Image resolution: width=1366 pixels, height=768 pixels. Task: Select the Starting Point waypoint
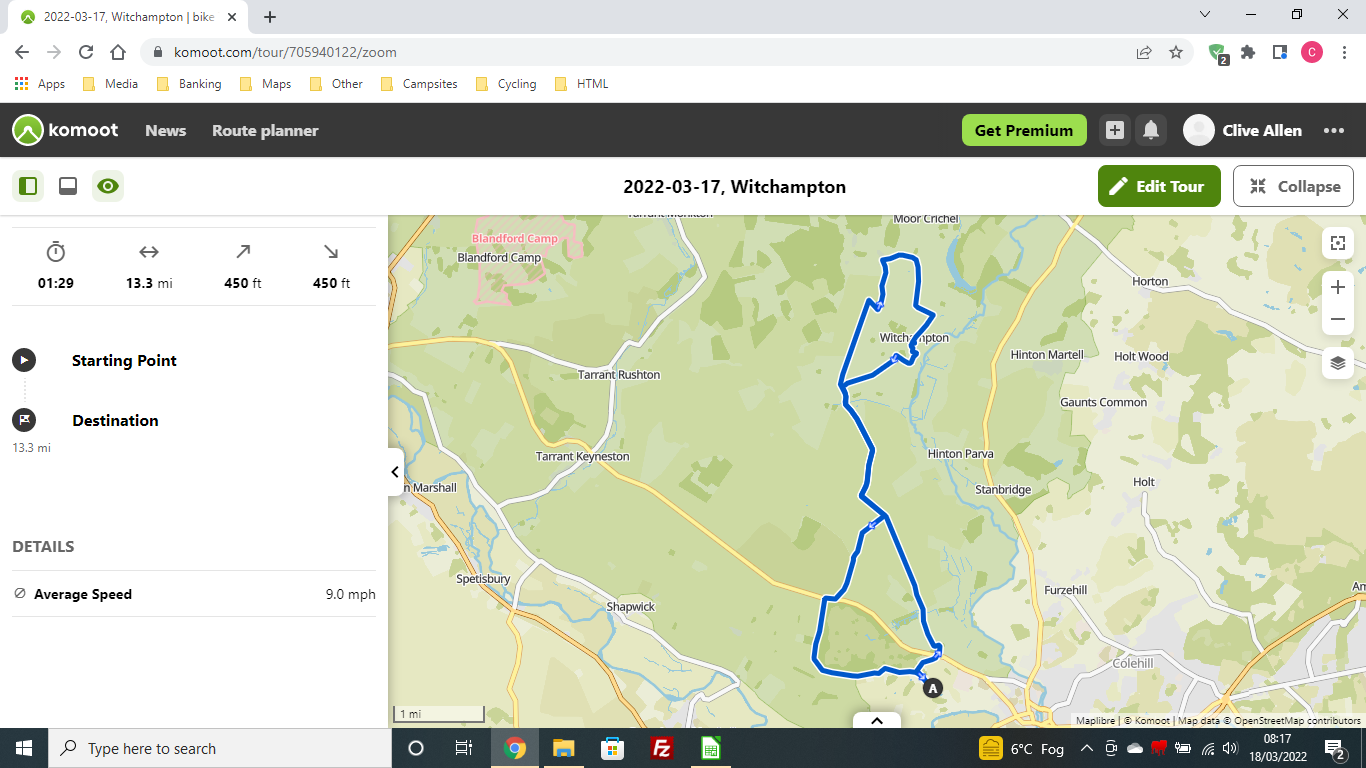124,361
